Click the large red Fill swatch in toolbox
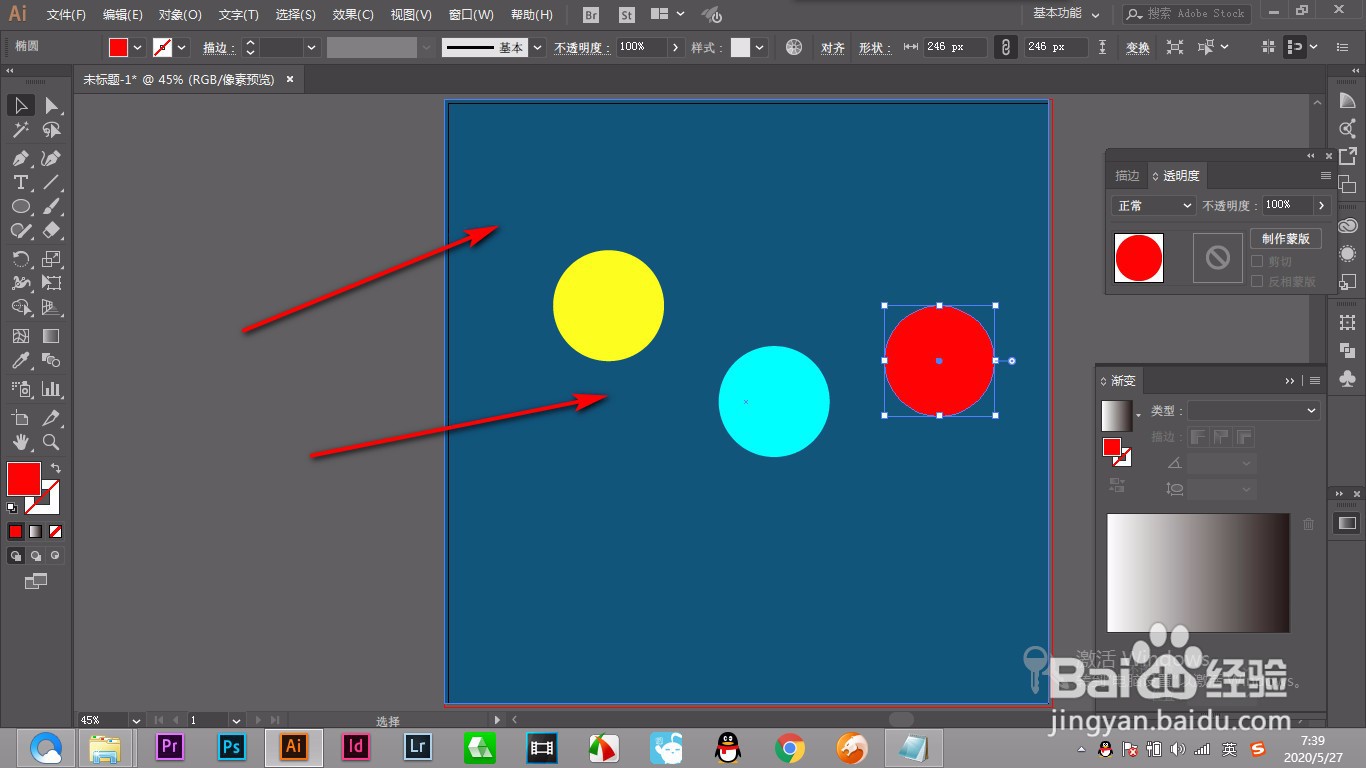Image resolution: width=1366 pixels, height=768 pixels. pyautogui.click(x=24, y=479)
